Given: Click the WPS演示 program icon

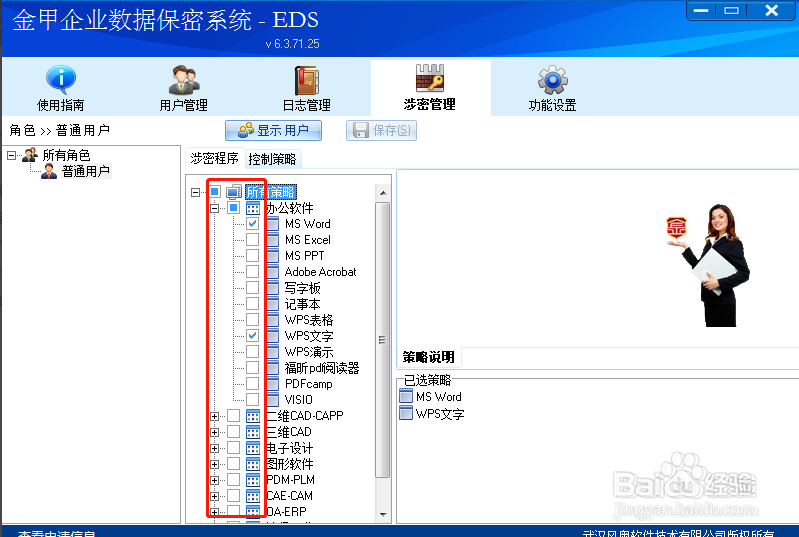Looking at the screenshot, I should pyautogui.click(x=272, y=352).
